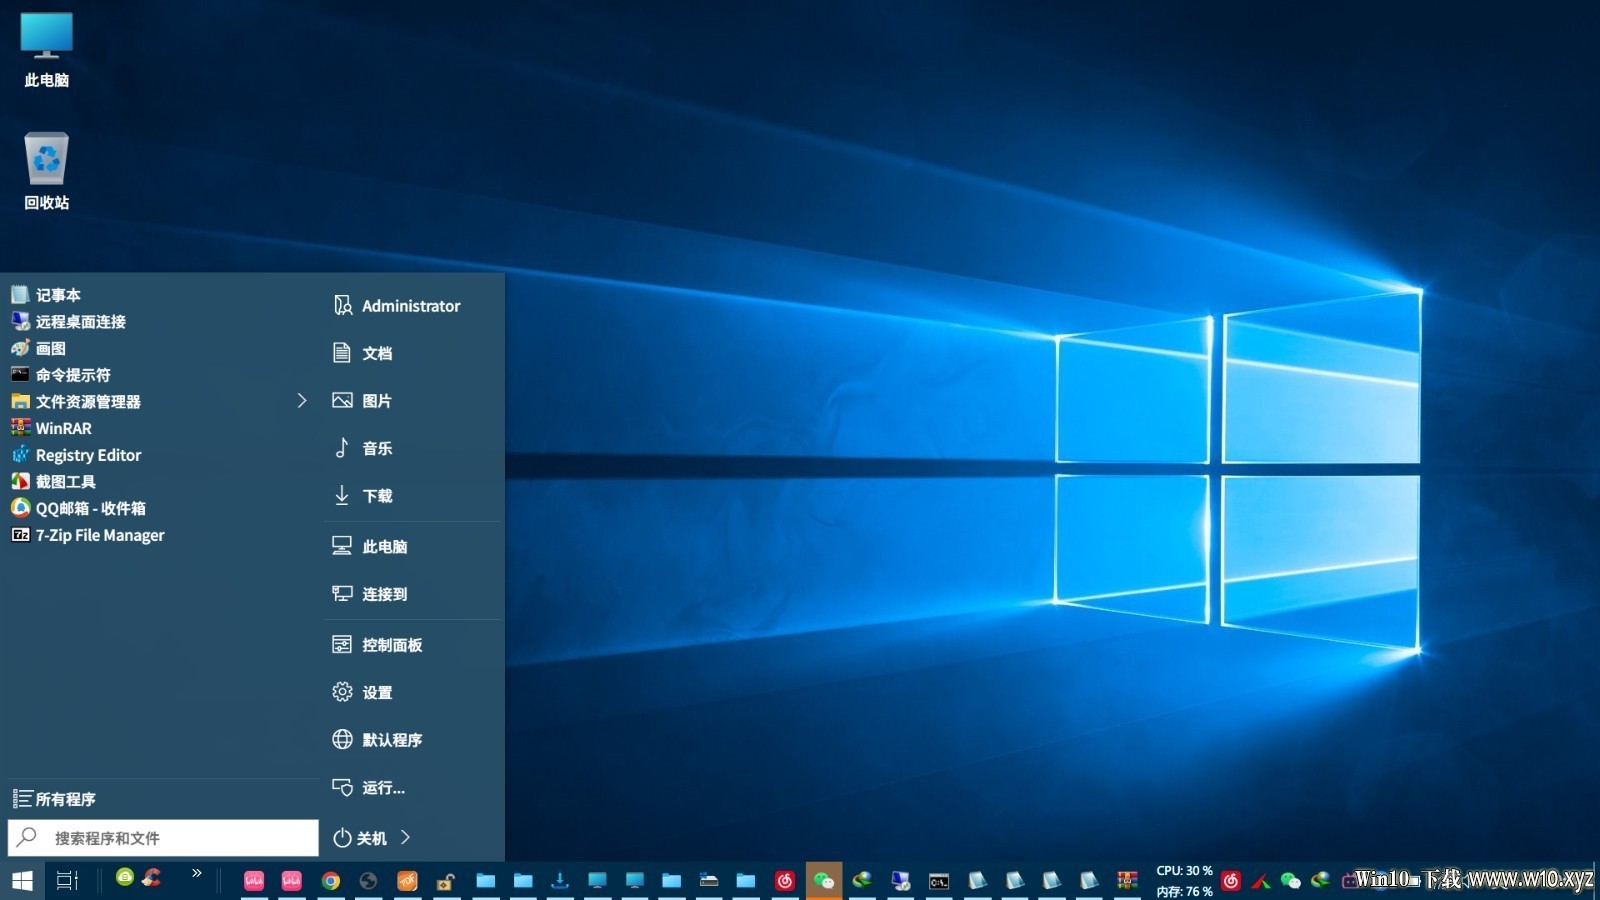This screenshot has width=1600, height=900.
Task: Expand the quick launch overflow chevron
Action: (197, 873)
